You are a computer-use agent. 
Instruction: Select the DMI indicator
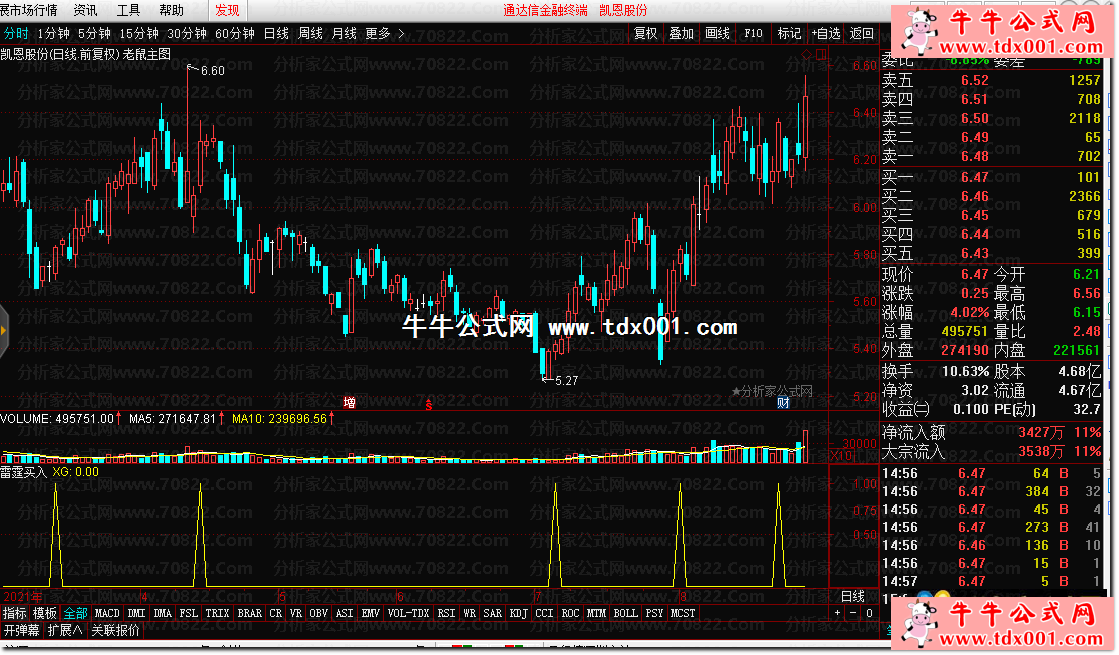click(x=136, y=613)
